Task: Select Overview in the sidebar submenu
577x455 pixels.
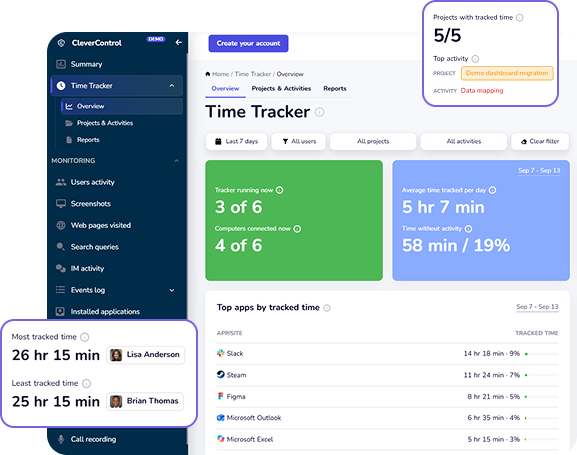Action: 122,106
